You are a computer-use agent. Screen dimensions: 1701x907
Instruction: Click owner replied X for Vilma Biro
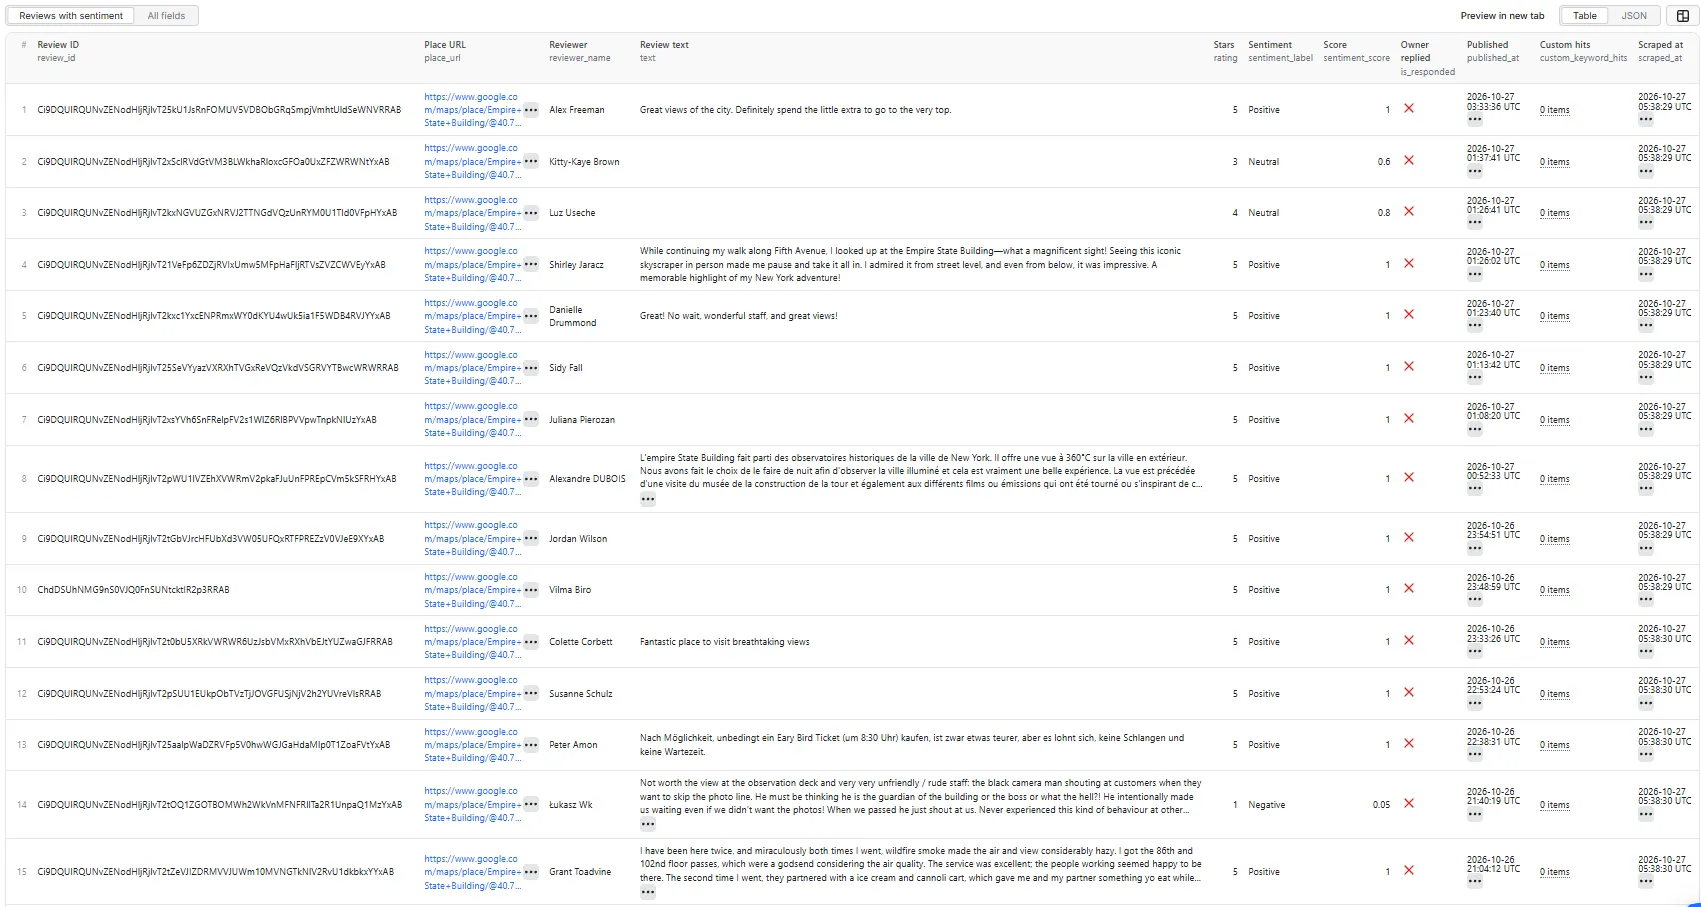[x=1409, y=588]
